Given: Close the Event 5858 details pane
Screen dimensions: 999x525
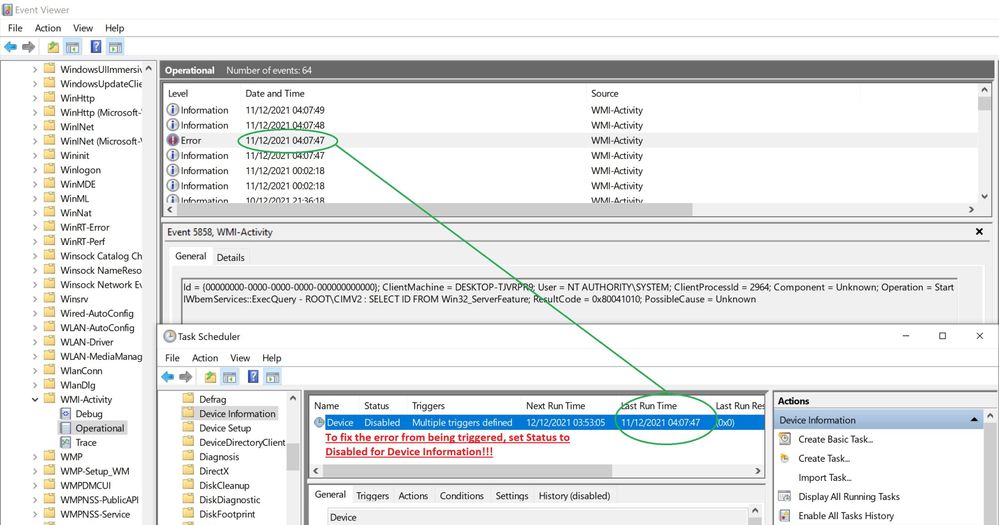Looking at the screenshot, I should click(979, 232).
